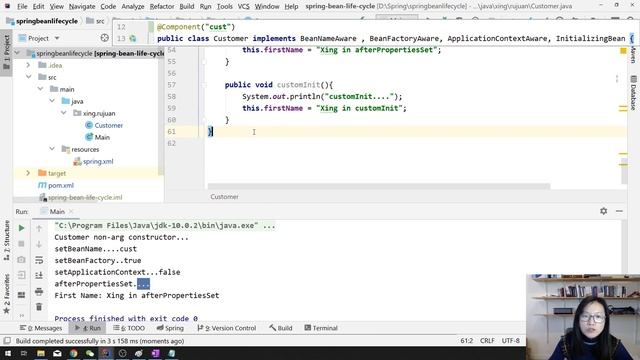Click the stop process square icon
The height and width of the screenshot is (360, 640).
21,244
